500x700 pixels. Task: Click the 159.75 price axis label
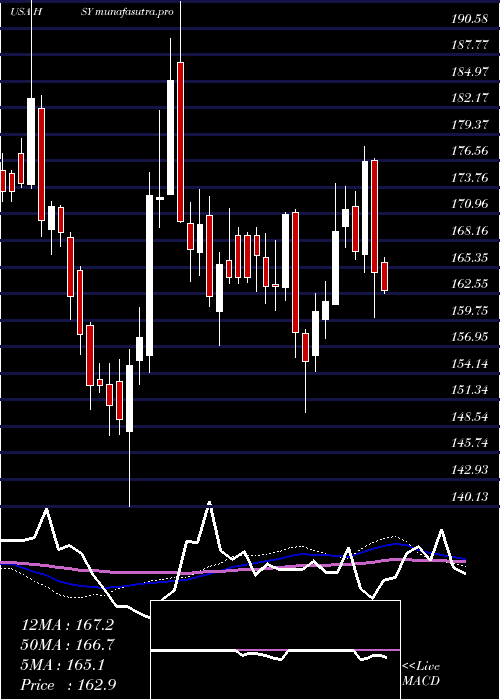pyautogui.click(x=468, y=311)
